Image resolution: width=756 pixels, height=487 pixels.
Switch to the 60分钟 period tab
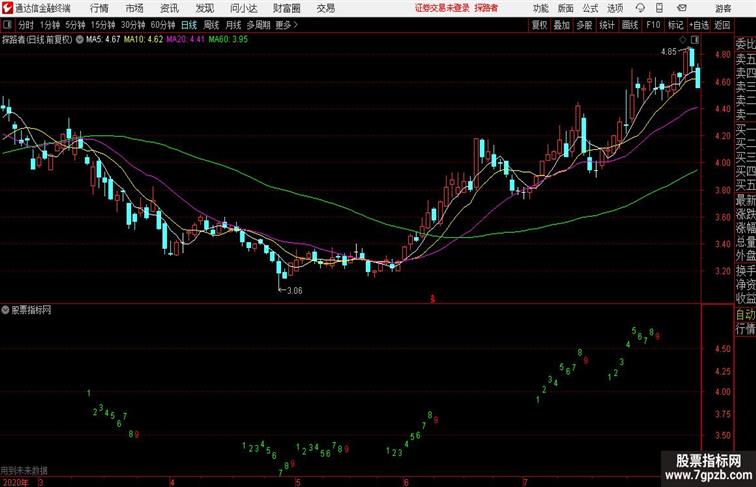163,25
